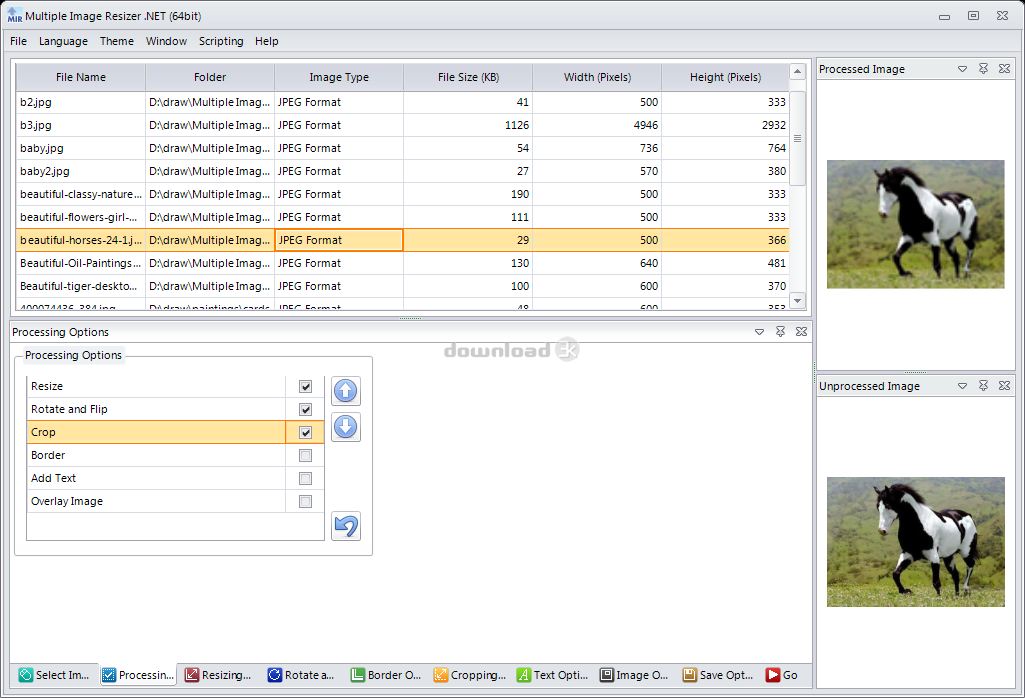The image size is (1025, 698).
Task: Click the file list scrollbar thumb
Action: [798, 139]
